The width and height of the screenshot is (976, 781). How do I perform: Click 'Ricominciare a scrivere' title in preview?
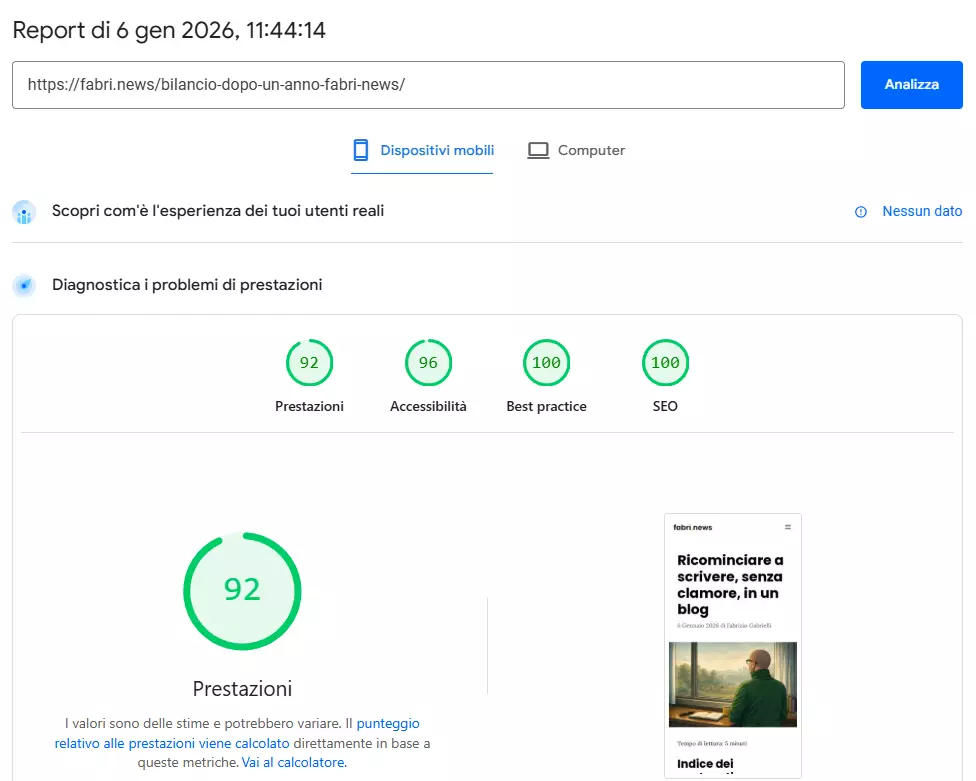730,585
